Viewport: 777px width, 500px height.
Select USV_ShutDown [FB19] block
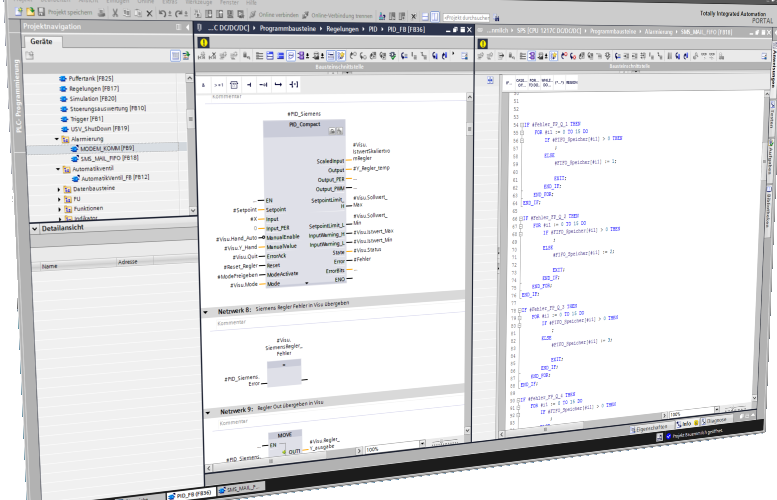tap(95, 129)
